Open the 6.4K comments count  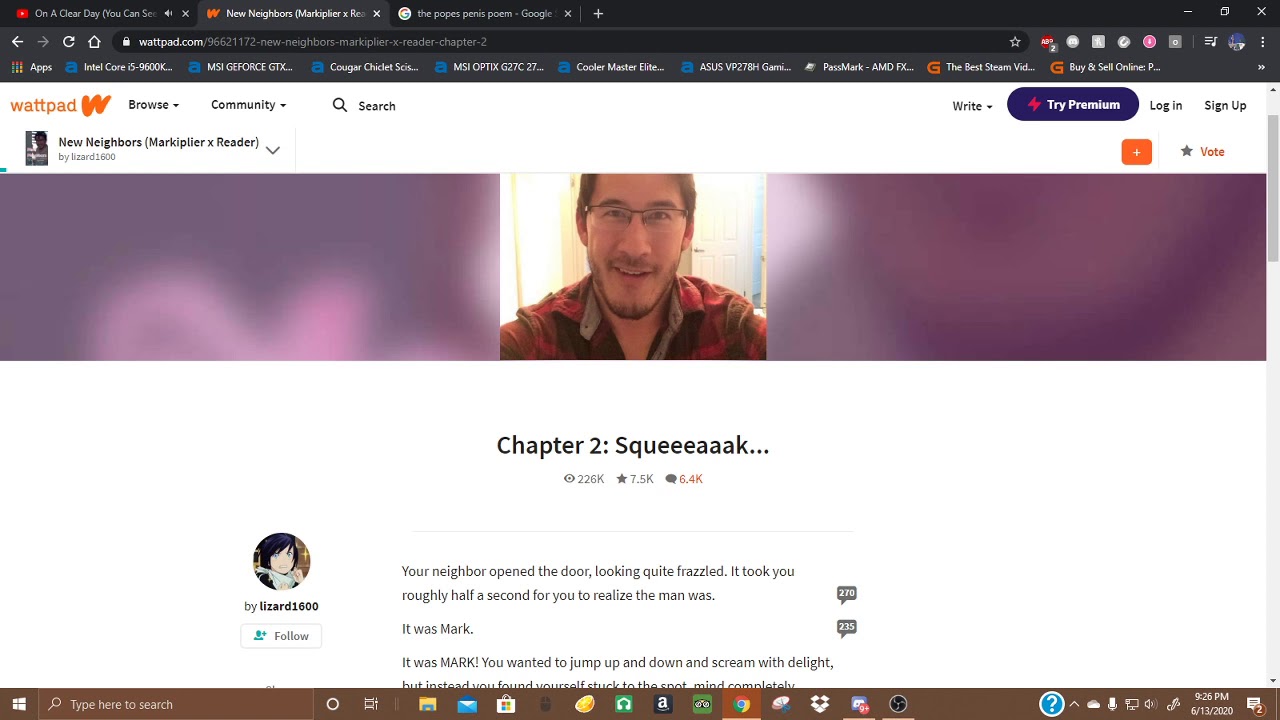(x=684, y=479)
